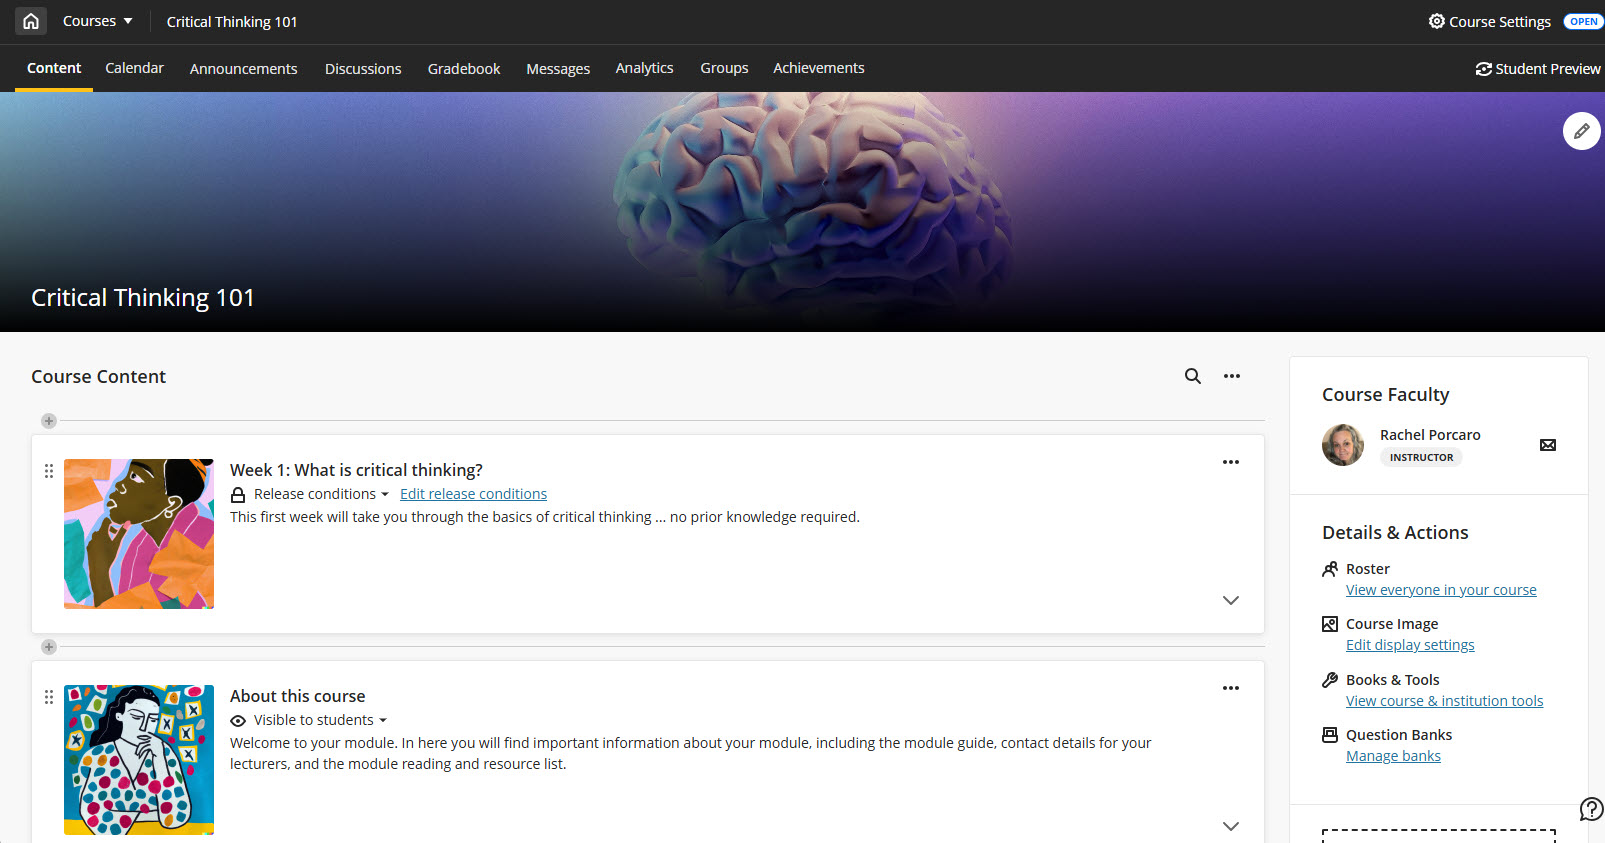1605x843 pixels.
Task: Click the Roster people icon
Action: tap(1330, 569)
